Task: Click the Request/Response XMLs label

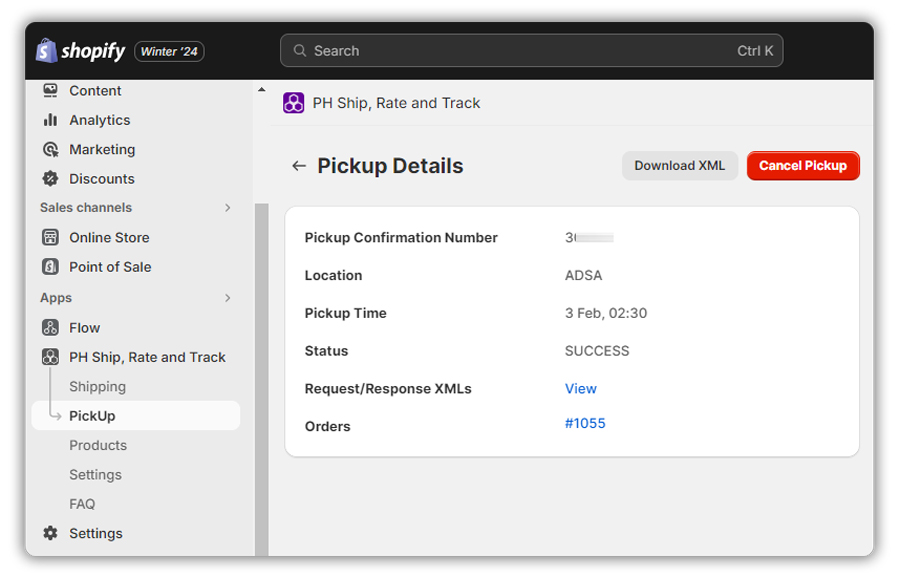Action: tap(388, 388)
